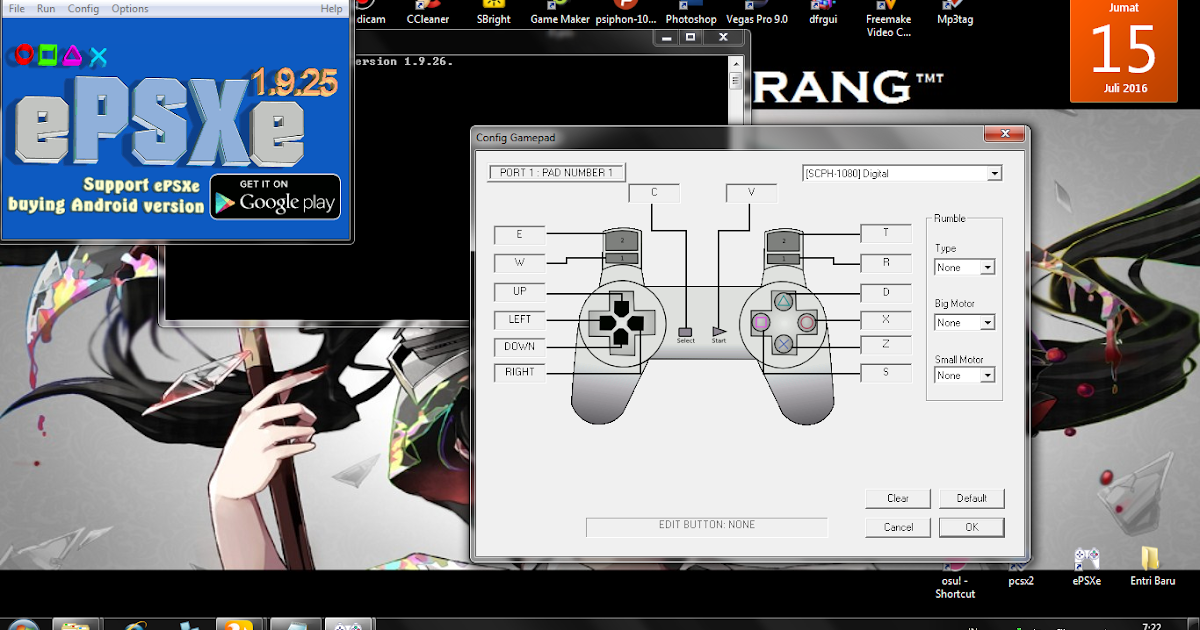Open the Run menu in ePSXe
1200x630 pixels.
click(45, 8)
